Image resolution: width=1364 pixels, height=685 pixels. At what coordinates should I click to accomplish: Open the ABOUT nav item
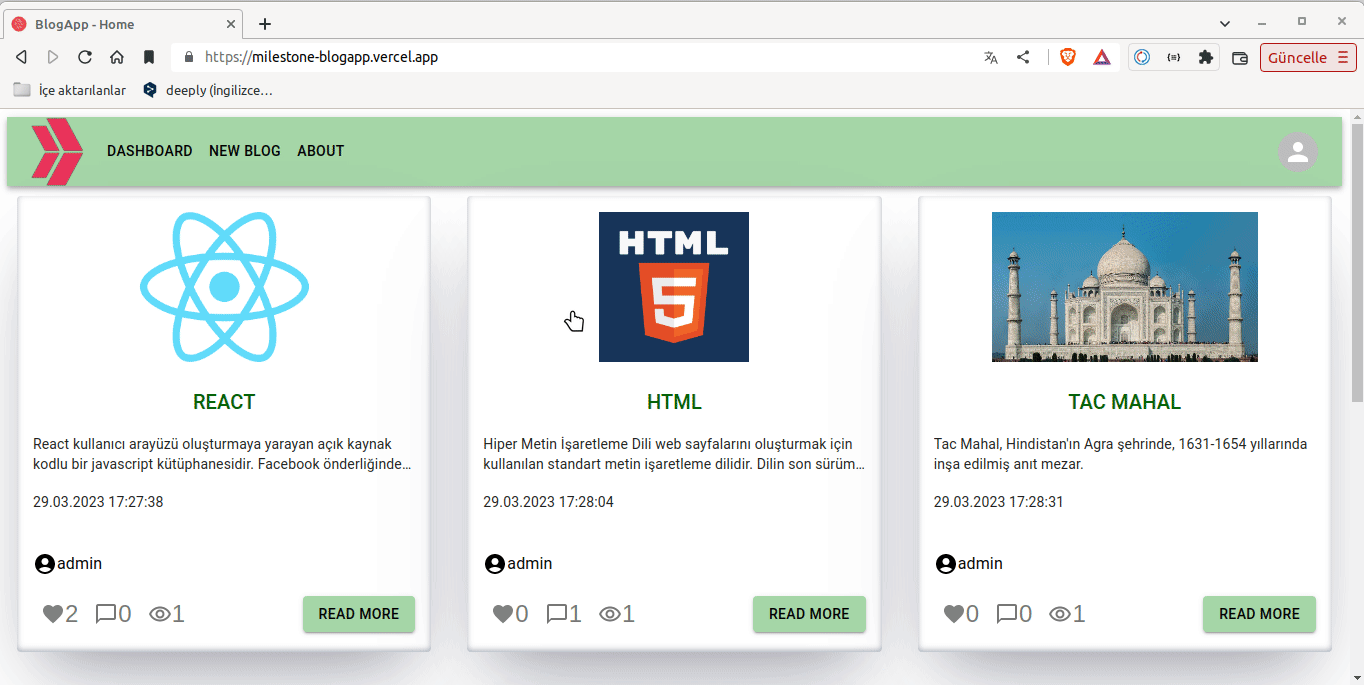321,151
